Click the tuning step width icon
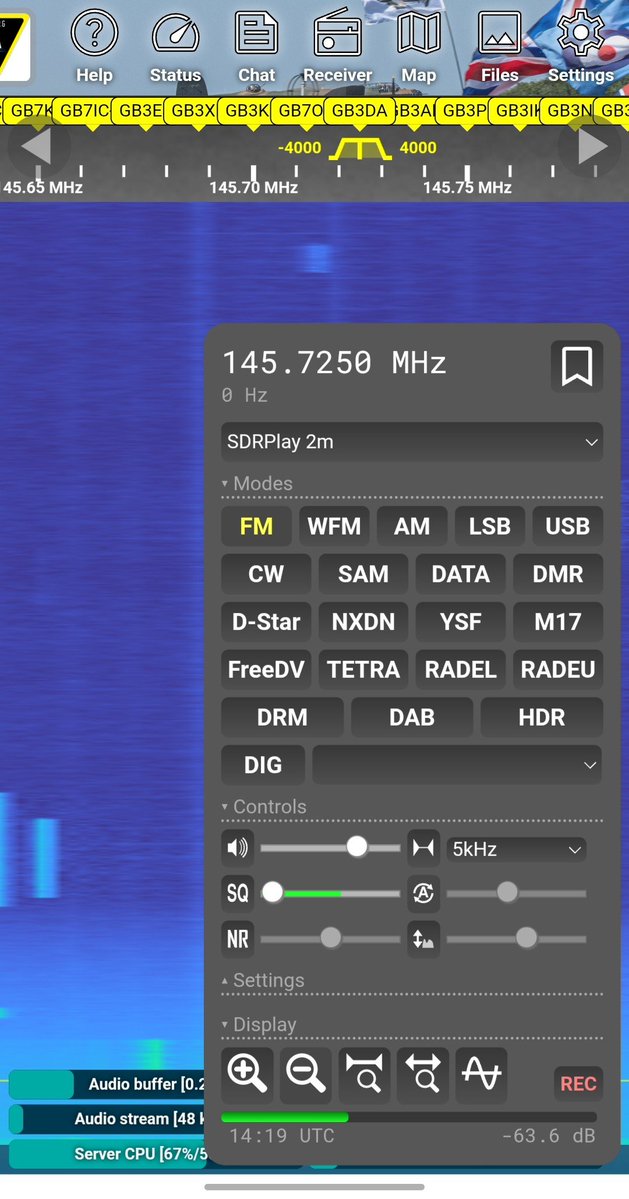 click(x=423, y=847)
